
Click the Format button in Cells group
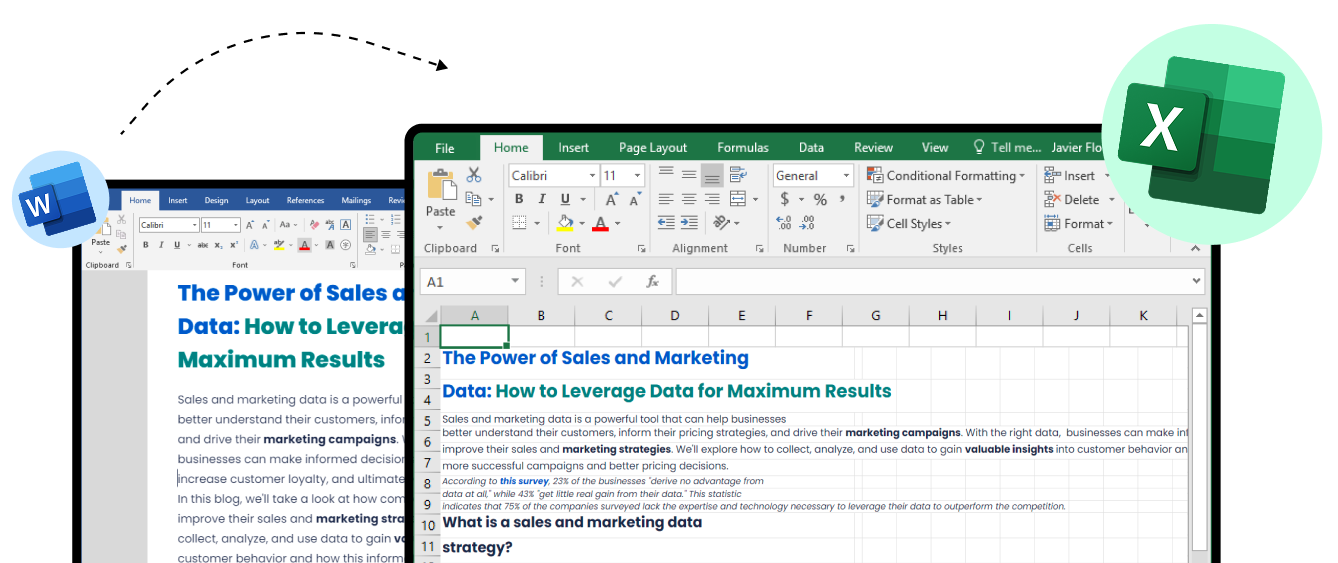(1079, 223)
